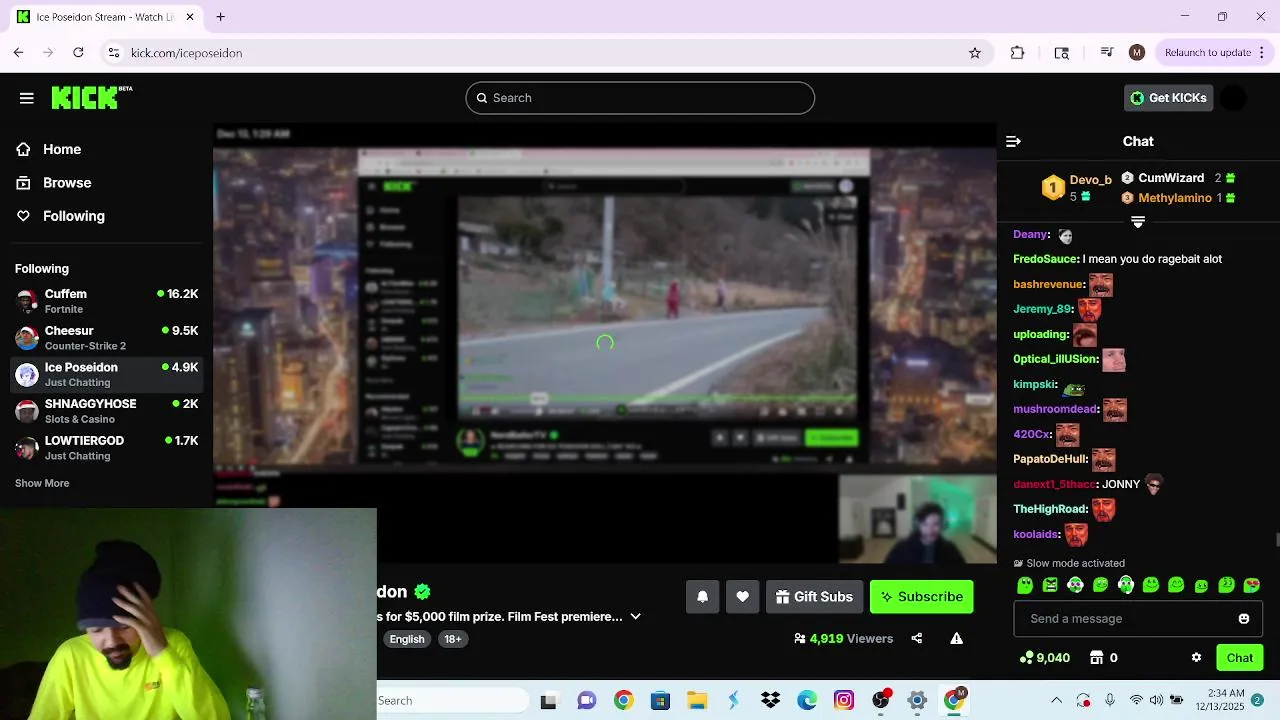Reload the page
This screenshot has height=720, width=1280.
tap(78, 53)
